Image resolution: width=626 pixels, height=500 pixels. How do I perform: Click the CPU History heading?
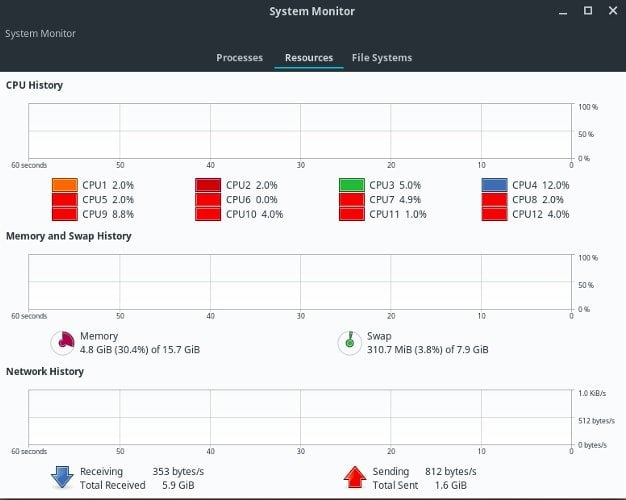point(34,85)
